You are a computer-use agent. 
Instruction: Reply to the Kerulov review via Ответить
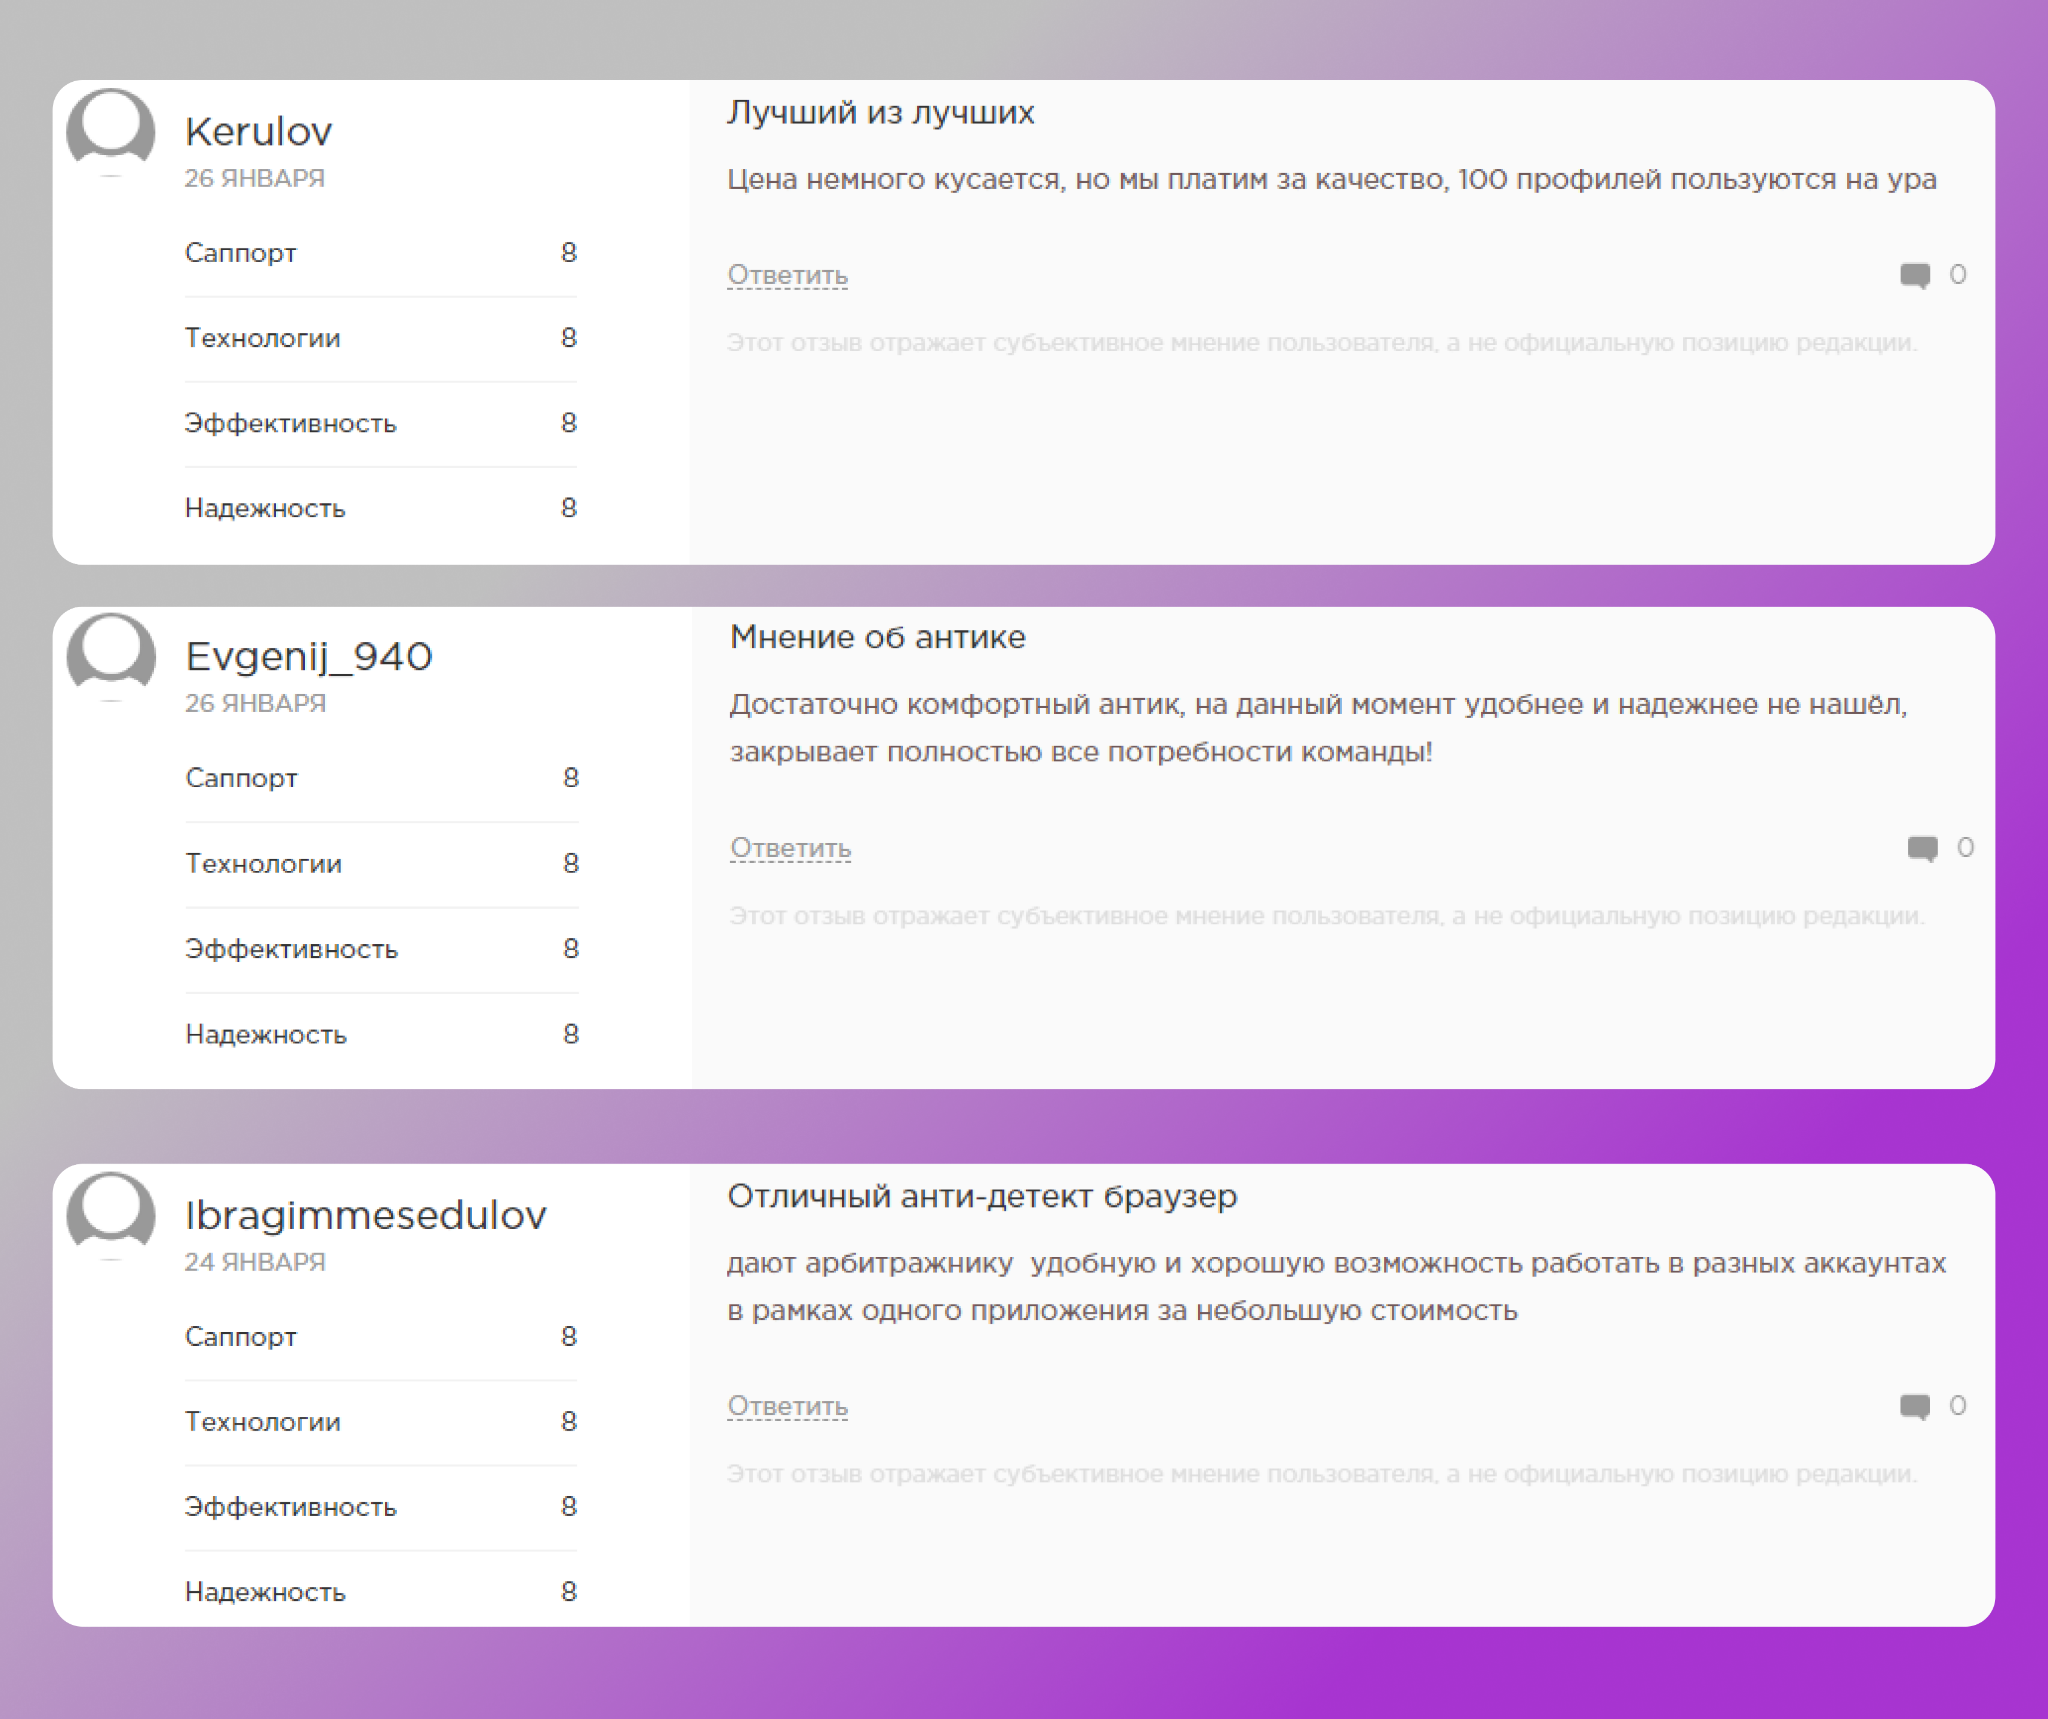coord(787,275)
